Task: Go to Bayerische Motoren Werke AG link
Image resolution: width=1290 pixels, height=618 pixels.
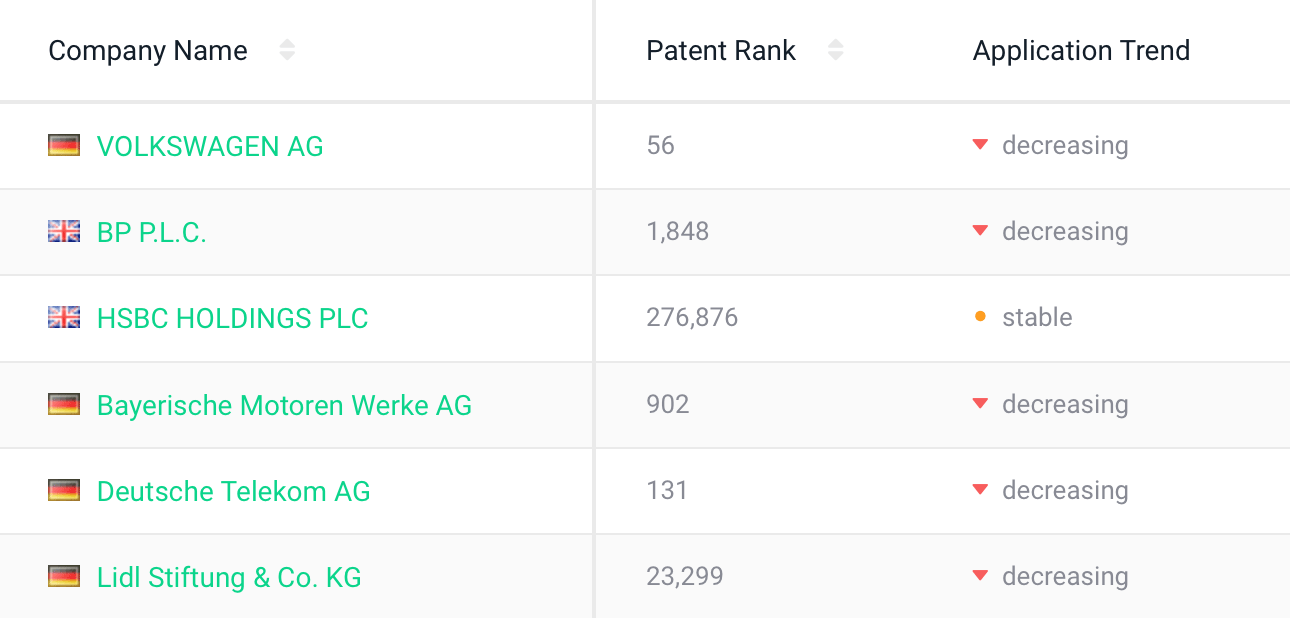Action: point(284,405)
